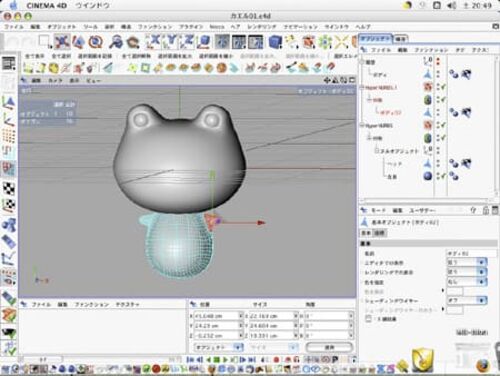Screen dimensions: 500x376
Task: Click the 適用 apply button in coordinates
Action: 329,347
